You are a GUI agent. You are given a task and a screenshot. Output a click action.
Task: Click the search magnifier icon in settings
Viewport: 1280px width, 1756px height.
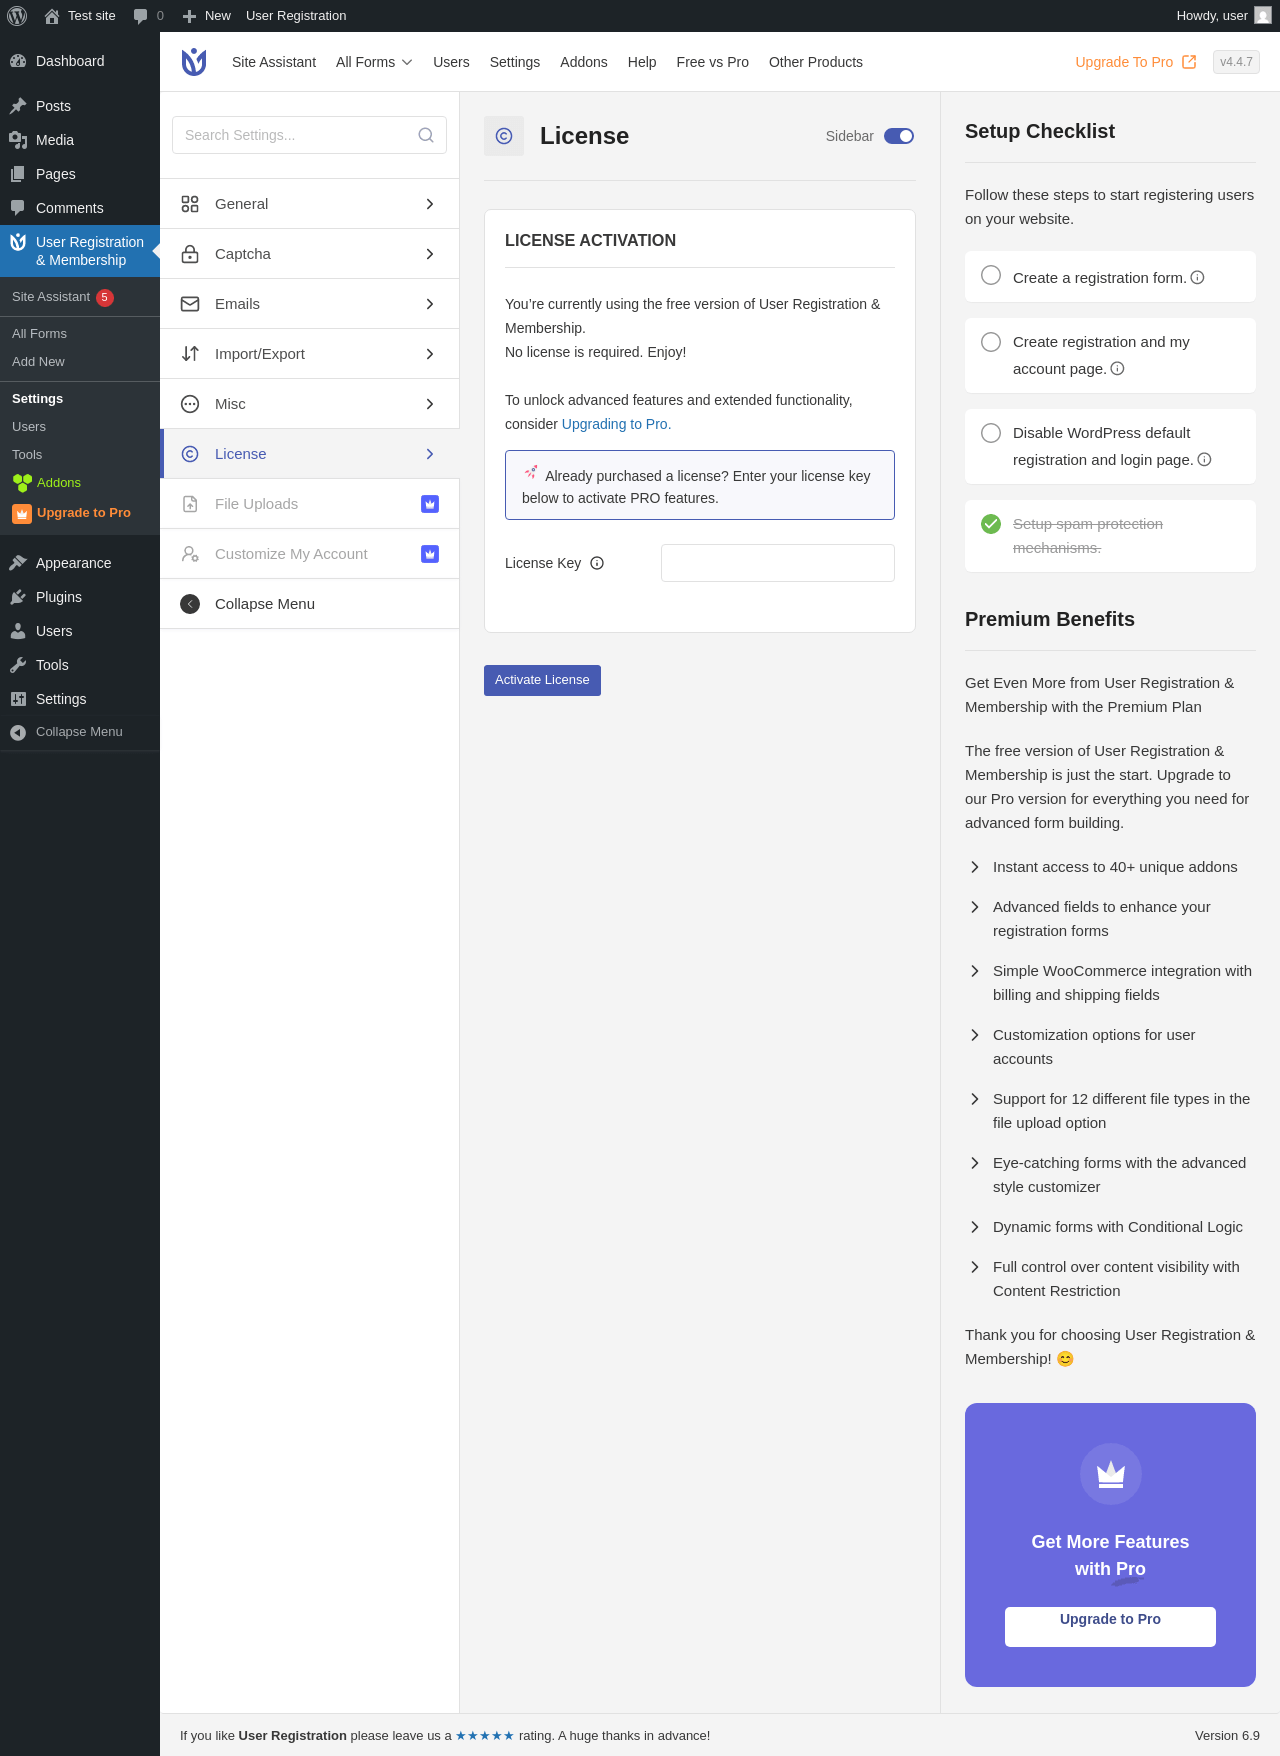[x=426, y=135]
